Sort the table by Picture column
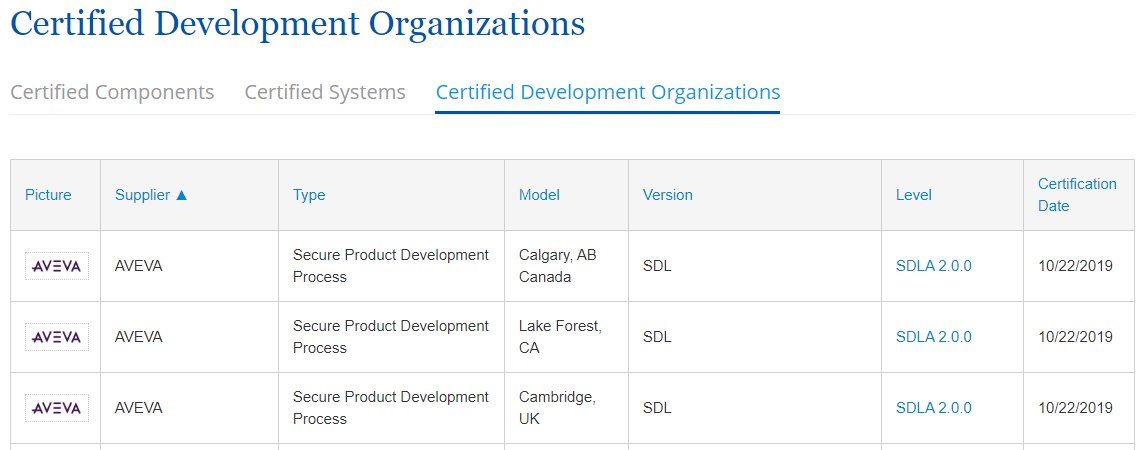The width and height of the screenshot is (1146, 450). (48, 195)
